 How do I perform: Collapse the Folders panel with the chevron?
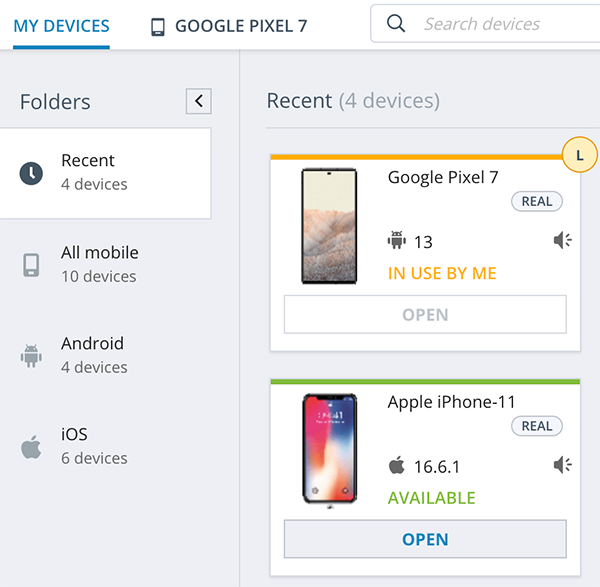(199, 101)
